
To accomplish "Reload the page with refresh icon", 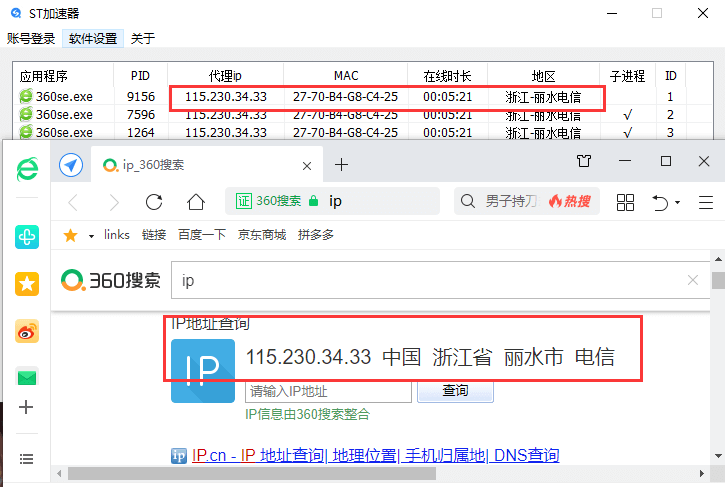I will (154, 202).
